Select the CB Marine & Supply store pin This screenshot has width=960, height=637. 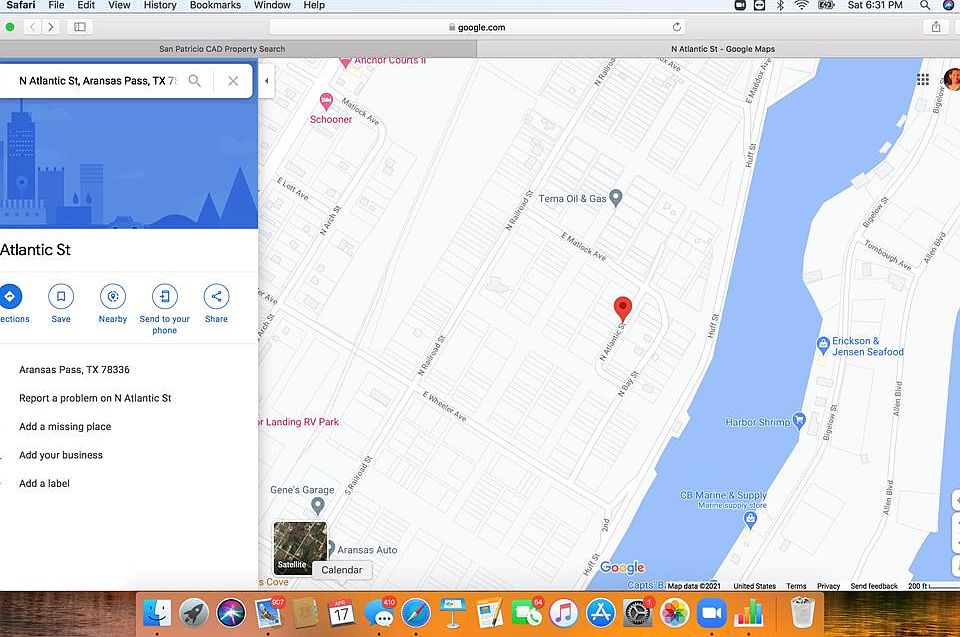[x=750, y=521]
